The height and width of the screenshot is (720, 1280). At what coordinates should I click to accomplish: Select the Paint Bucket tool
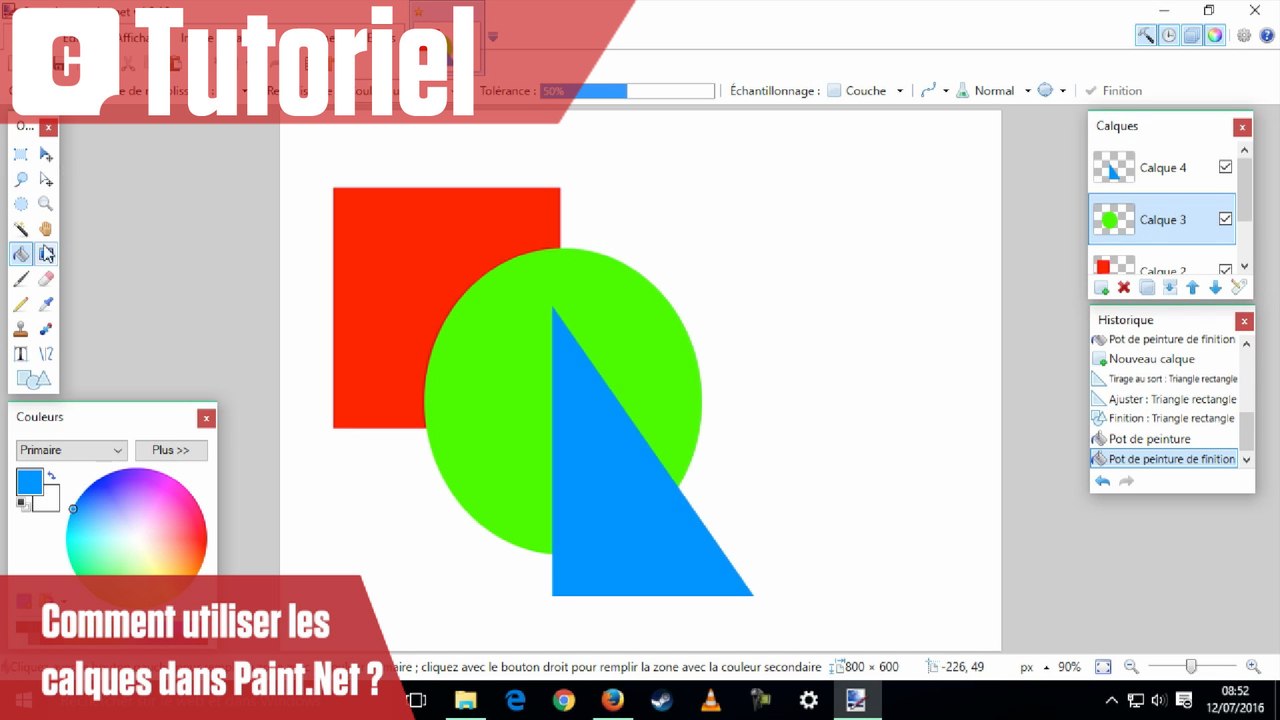pos(20,254)
